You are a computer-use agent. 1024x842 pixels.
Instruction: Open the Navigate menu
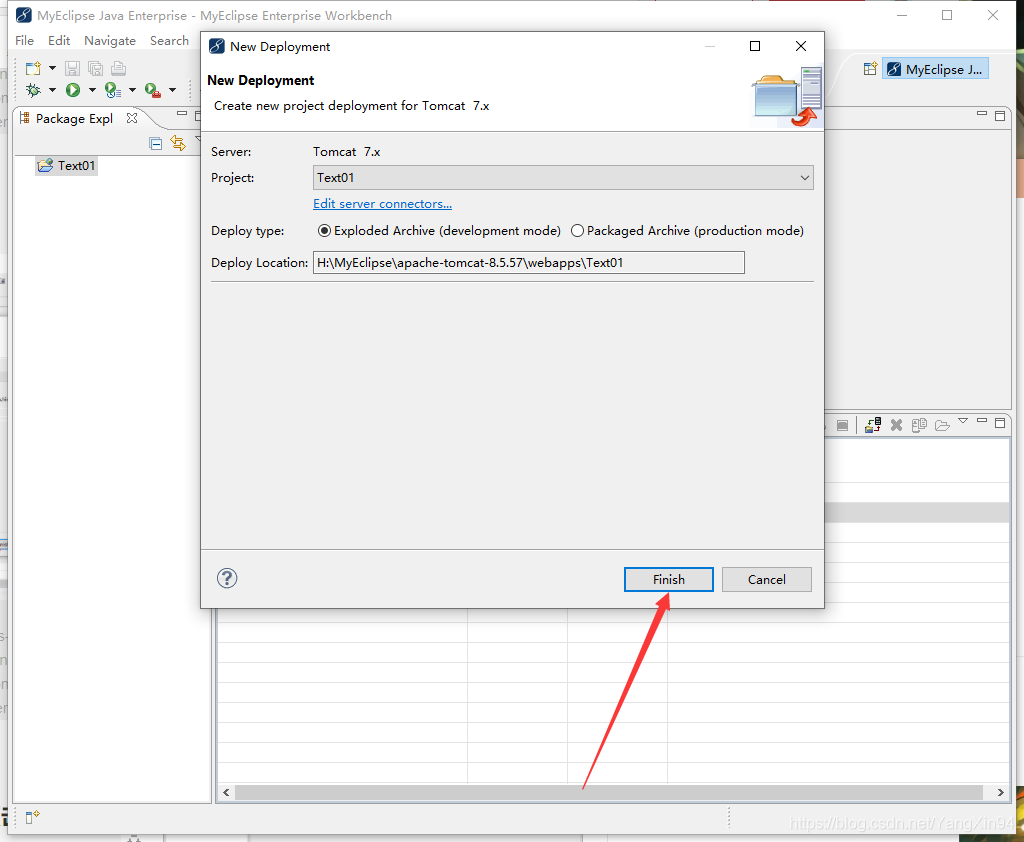pos(110,40)
